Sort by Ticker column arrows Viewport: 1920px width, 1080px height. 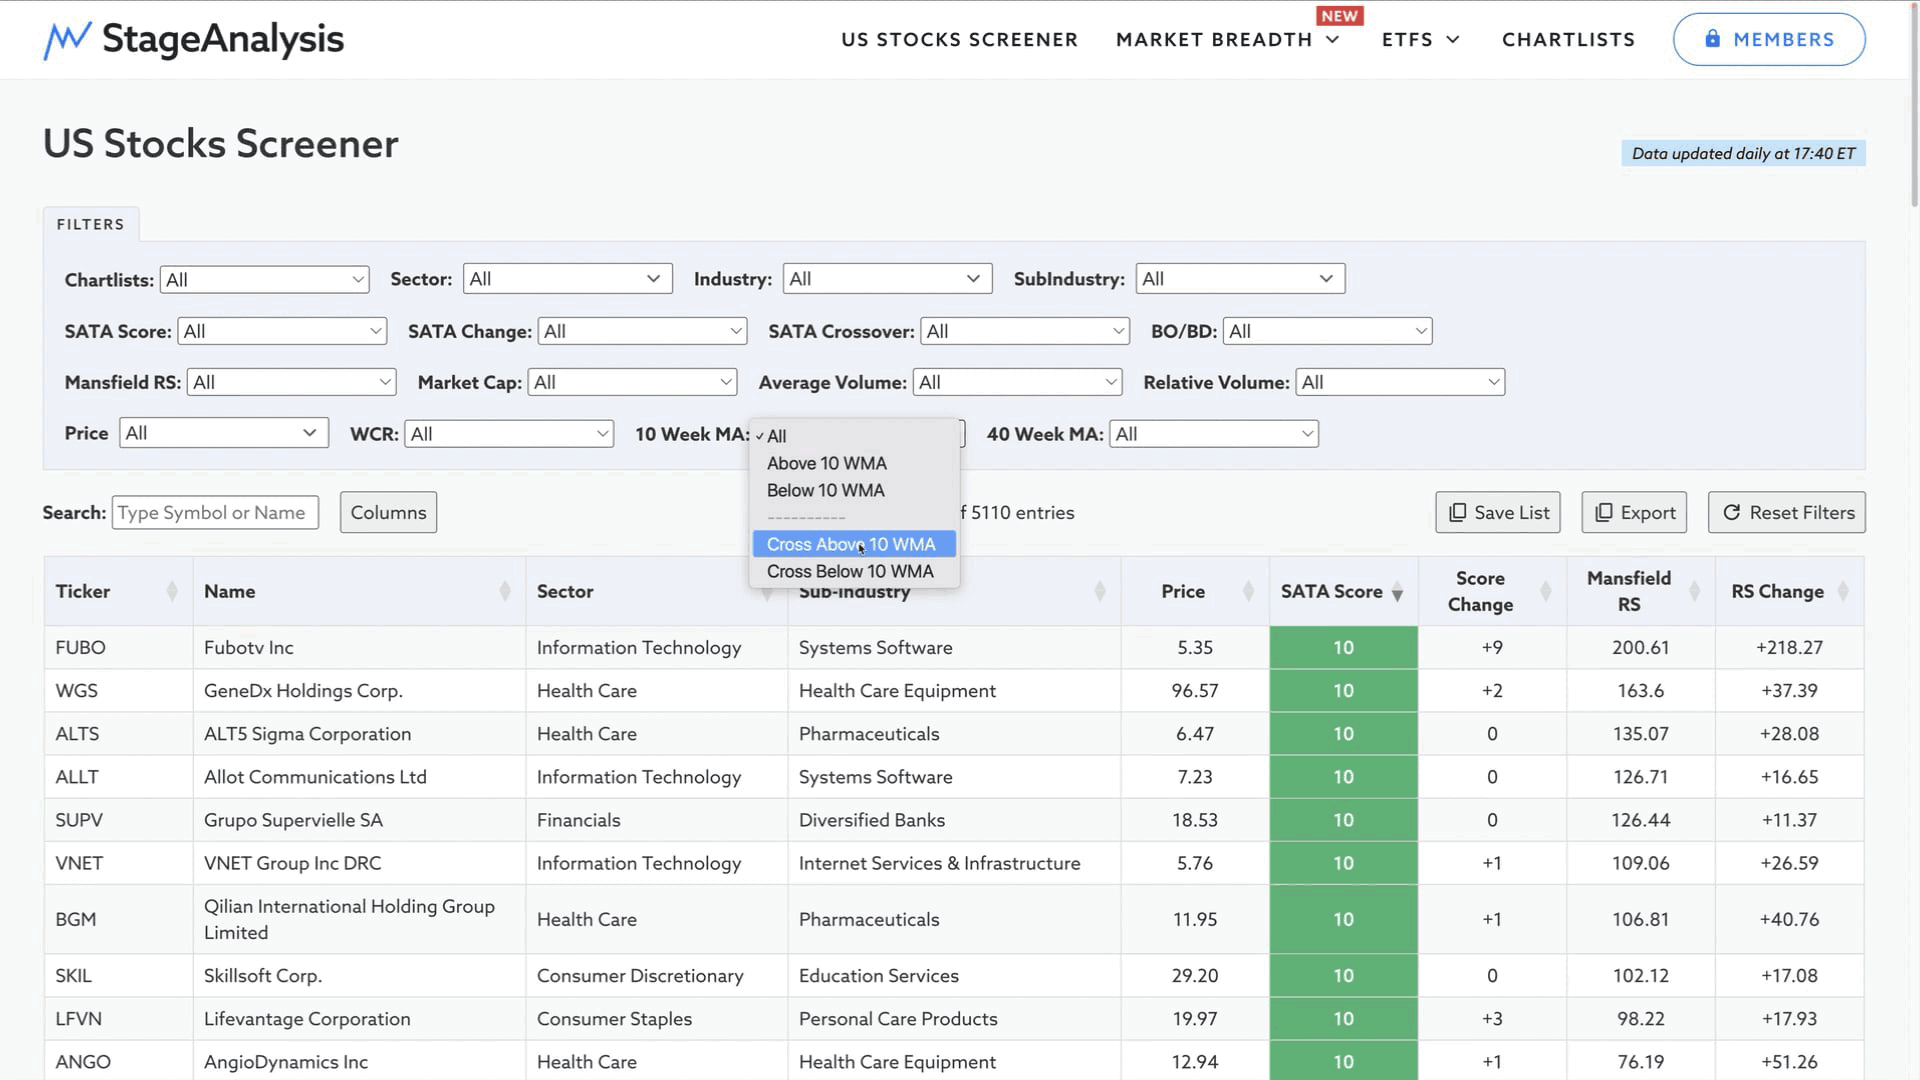point(172,592)
